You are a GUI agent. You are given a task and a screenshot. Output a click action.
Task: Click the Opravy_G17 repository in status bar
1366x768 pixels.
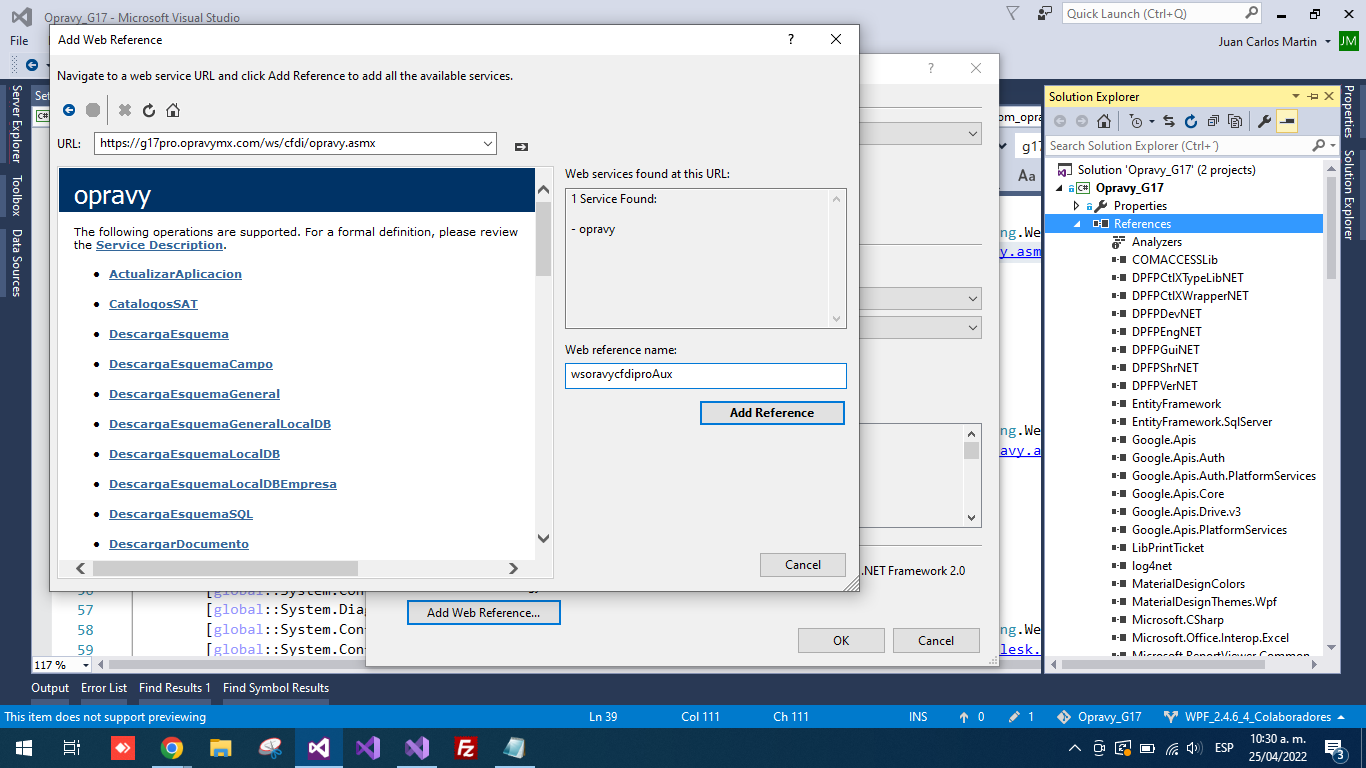pos(1100,717)
